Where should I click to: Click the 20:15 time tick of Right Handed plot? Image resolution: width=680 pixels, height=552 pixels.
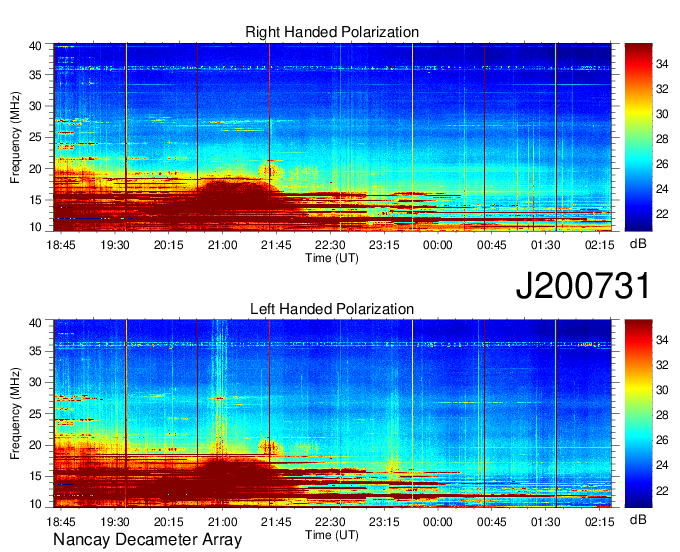(169, 245)
